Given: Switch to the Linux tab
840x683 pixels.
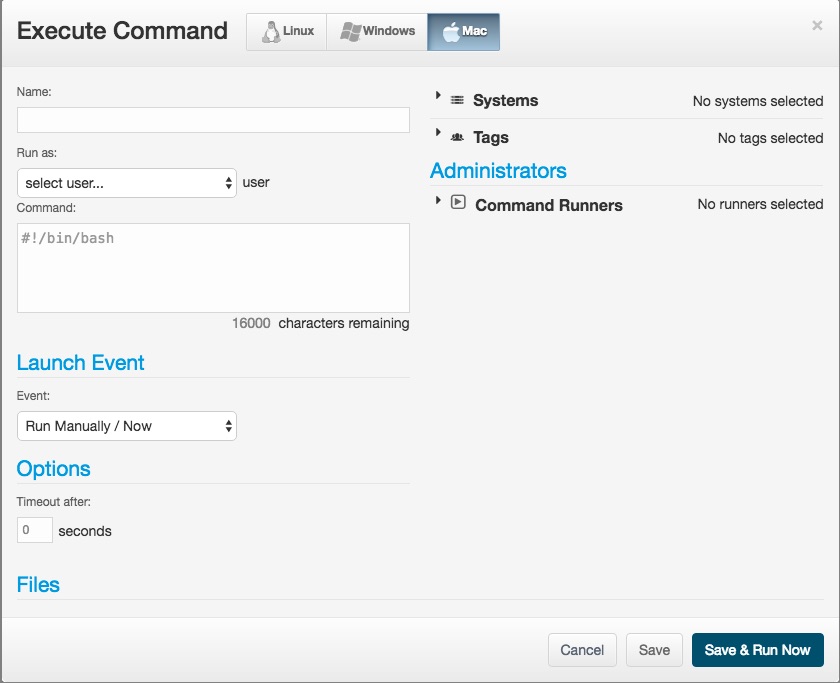Looking at the screenshot, I should [287, 32].
